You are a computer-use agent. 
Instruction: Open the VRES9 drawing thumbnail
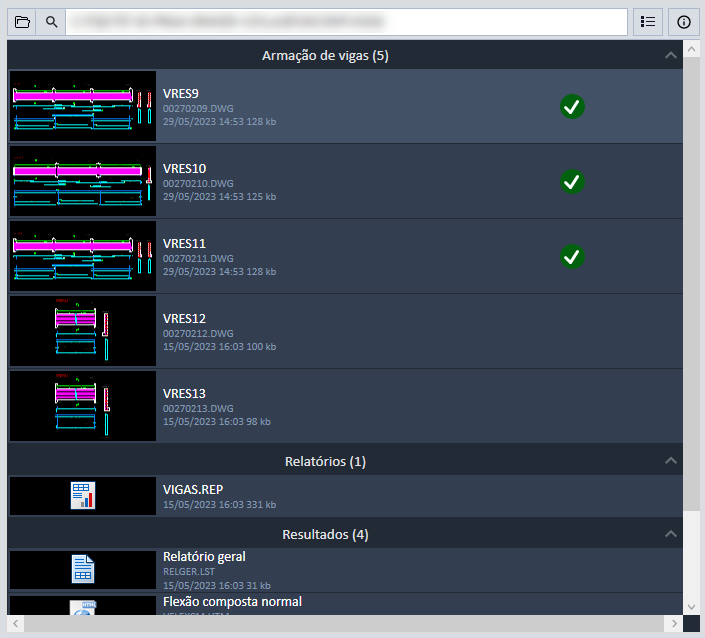click(x=83, y=106)
